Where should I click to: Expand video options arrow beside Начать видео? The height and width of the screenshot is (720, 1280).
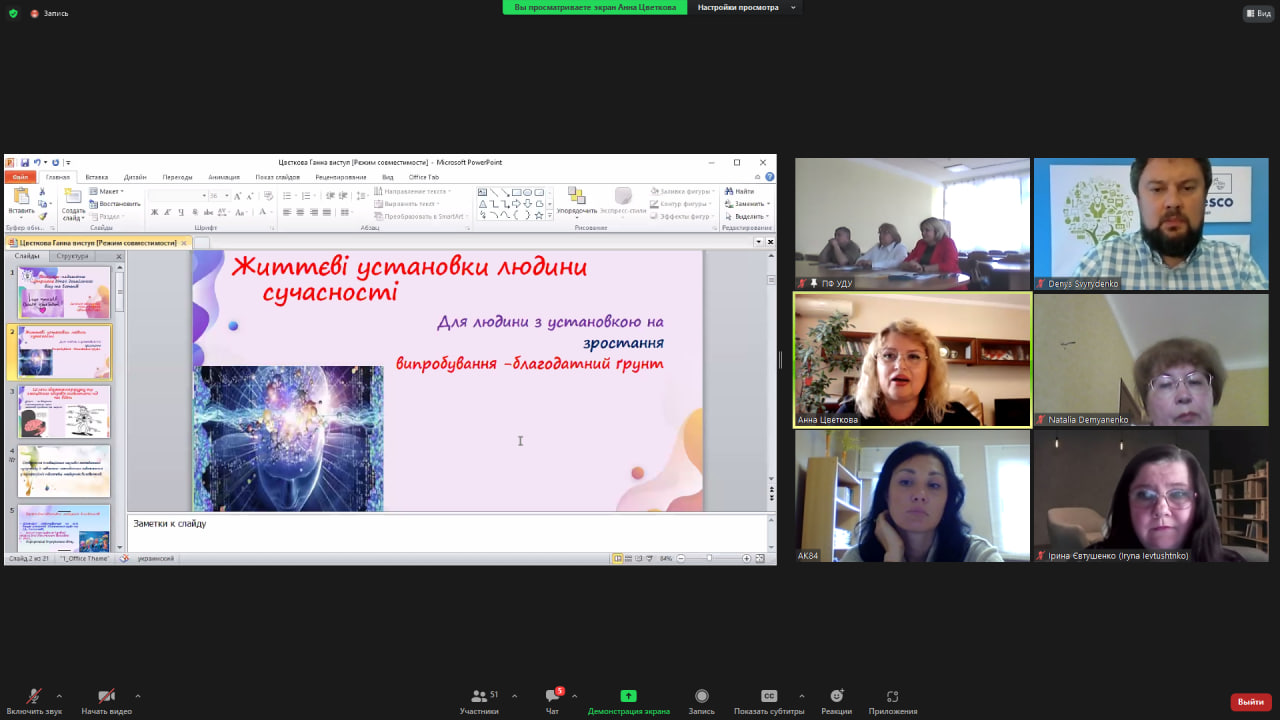click(137, 695)
